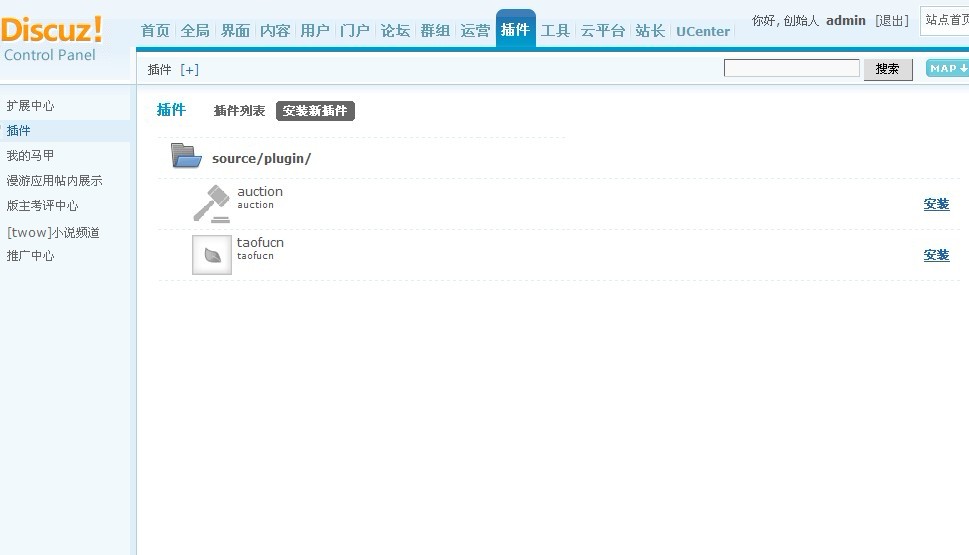Open 推广中心 in the sidebar
The image size is (969, 555).
coord(30,255)
